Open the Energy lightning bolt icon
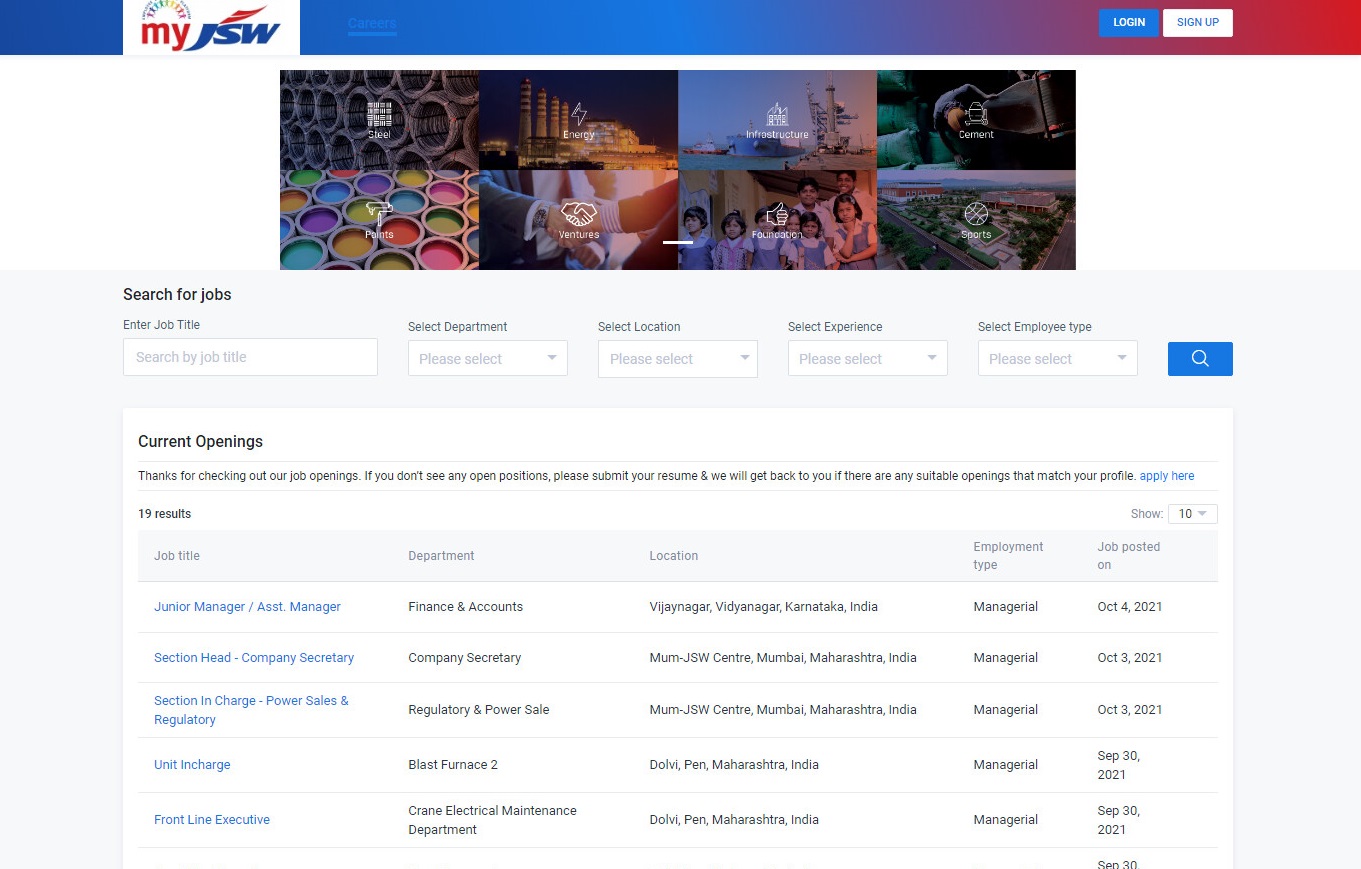Viewport: 1361px width, 869px height. [x=578, y=113]
